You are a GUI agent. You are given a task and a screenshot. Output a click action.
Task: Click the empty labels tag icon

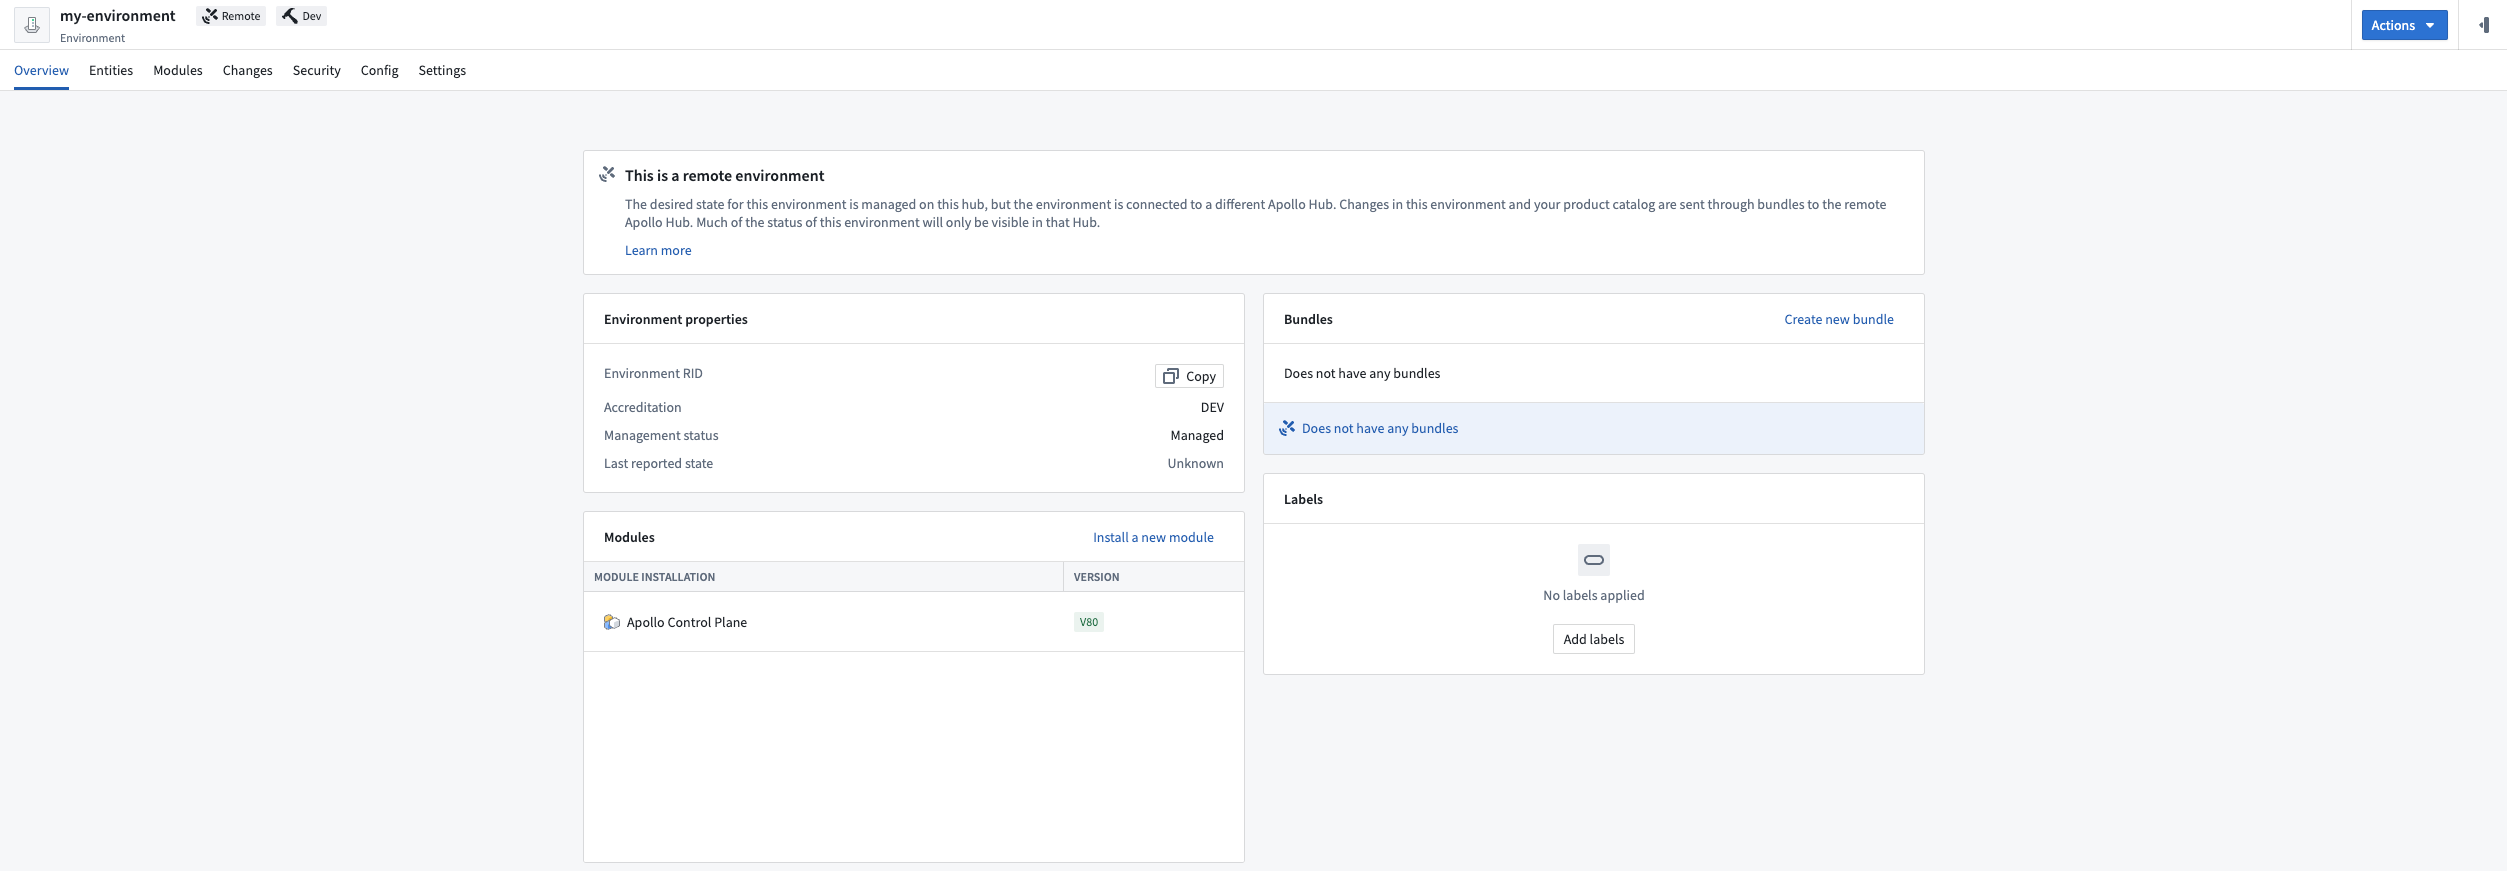[1594, 560]
